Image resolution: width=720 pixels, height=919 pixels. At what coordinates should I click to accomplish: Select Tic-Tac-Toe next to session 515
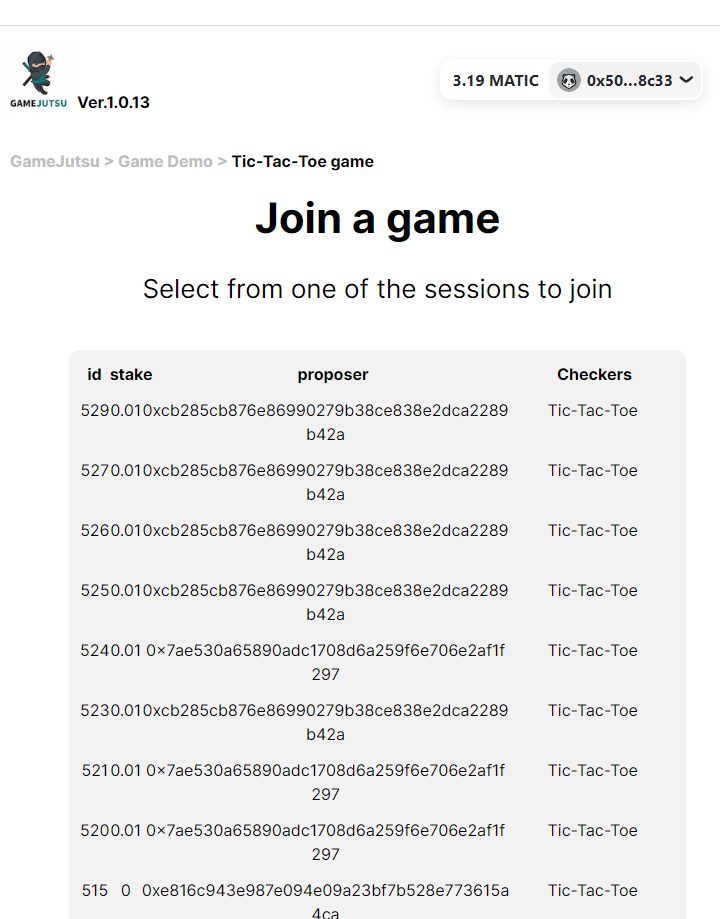click(x=594, y=890)
